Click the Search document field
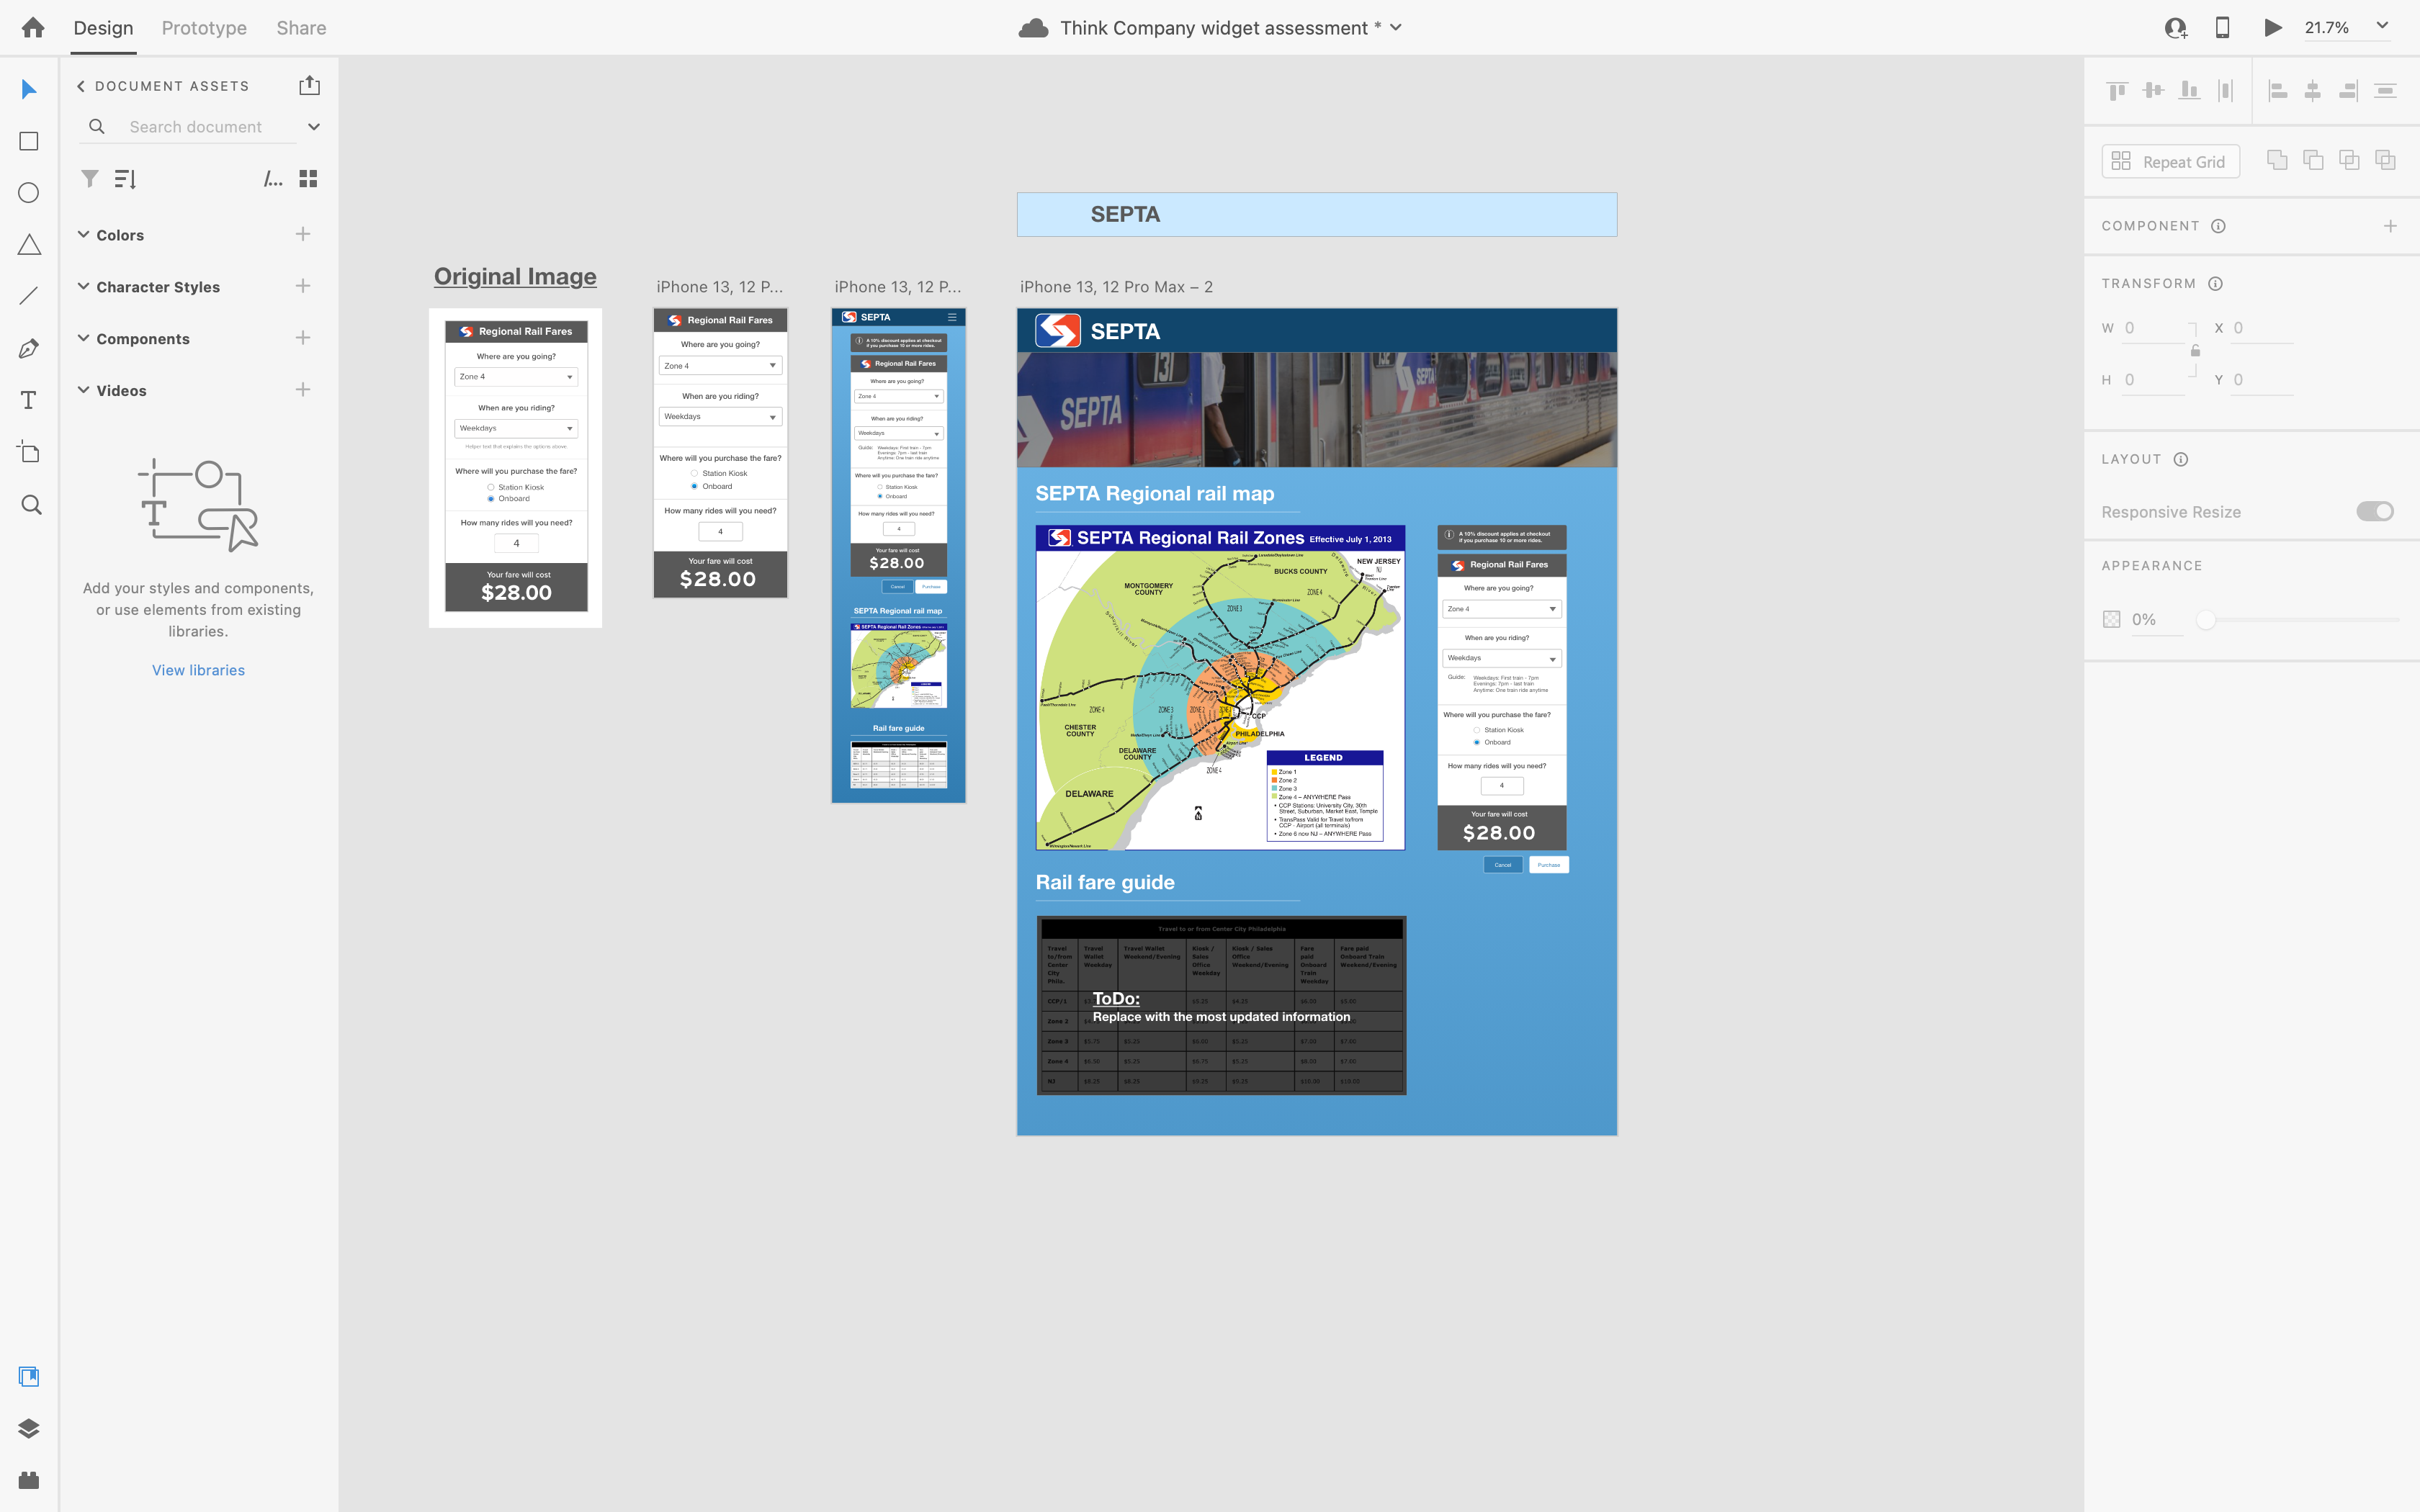Viewport: 2420px width, 1512px height. pos(195,127)
